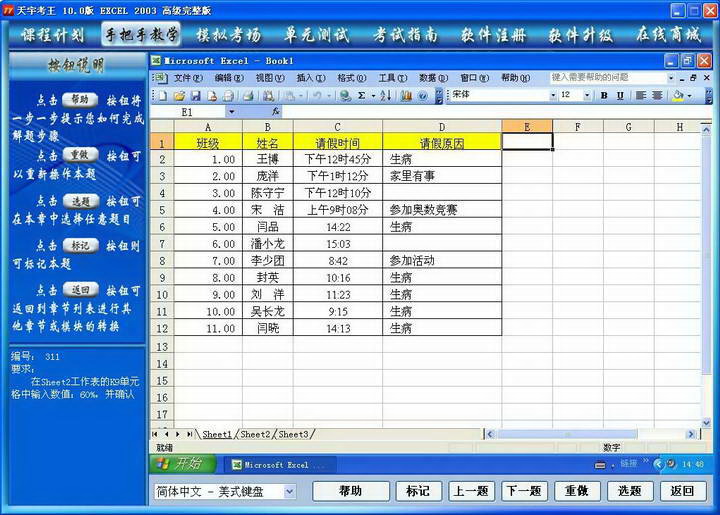Open the 插入 (Insert) menu
Image resolution: width=720 pixels, height=515 pixels.
click(x=311, y=78)
